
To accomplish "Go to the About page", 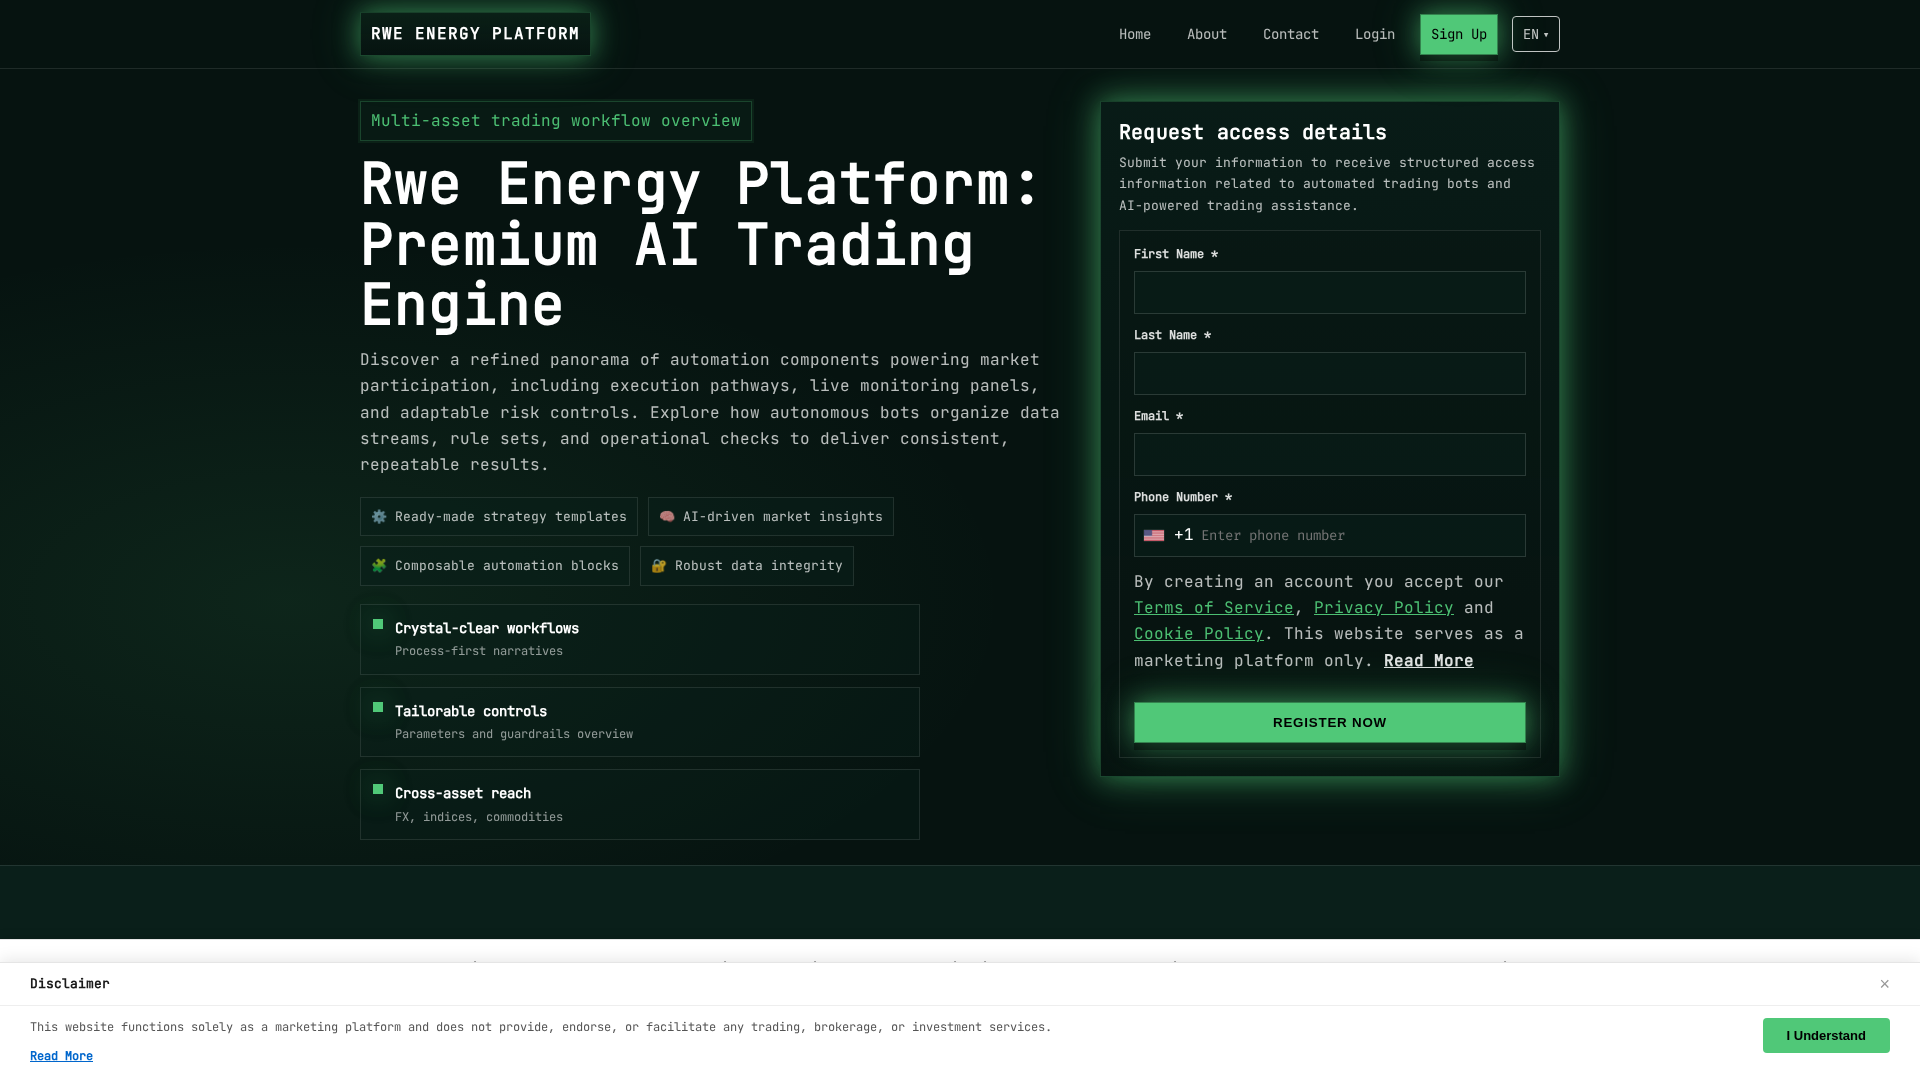I will (x=1207, y=34).
